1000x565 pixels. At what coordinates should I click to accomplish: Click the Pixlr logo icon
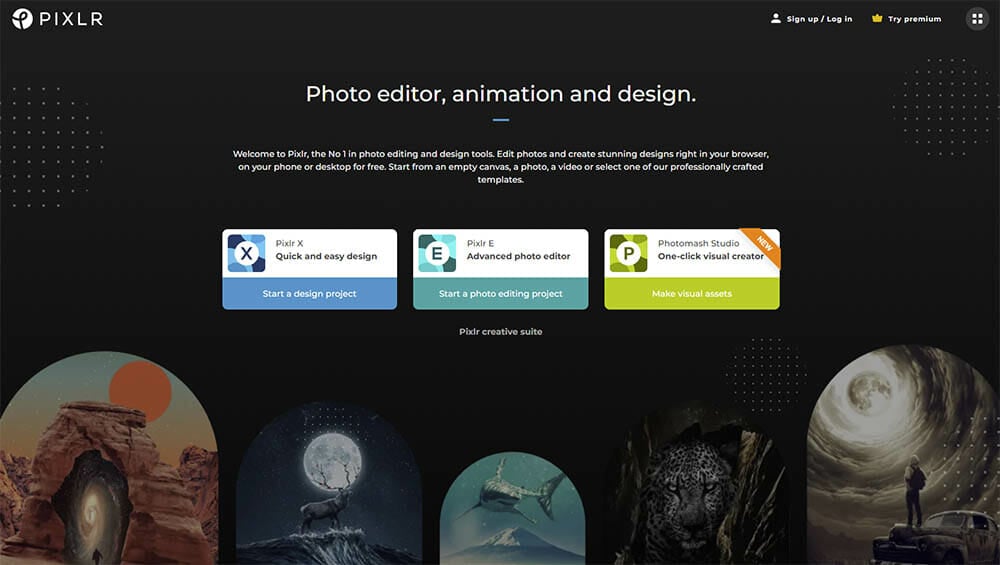[x=22, y=19]
